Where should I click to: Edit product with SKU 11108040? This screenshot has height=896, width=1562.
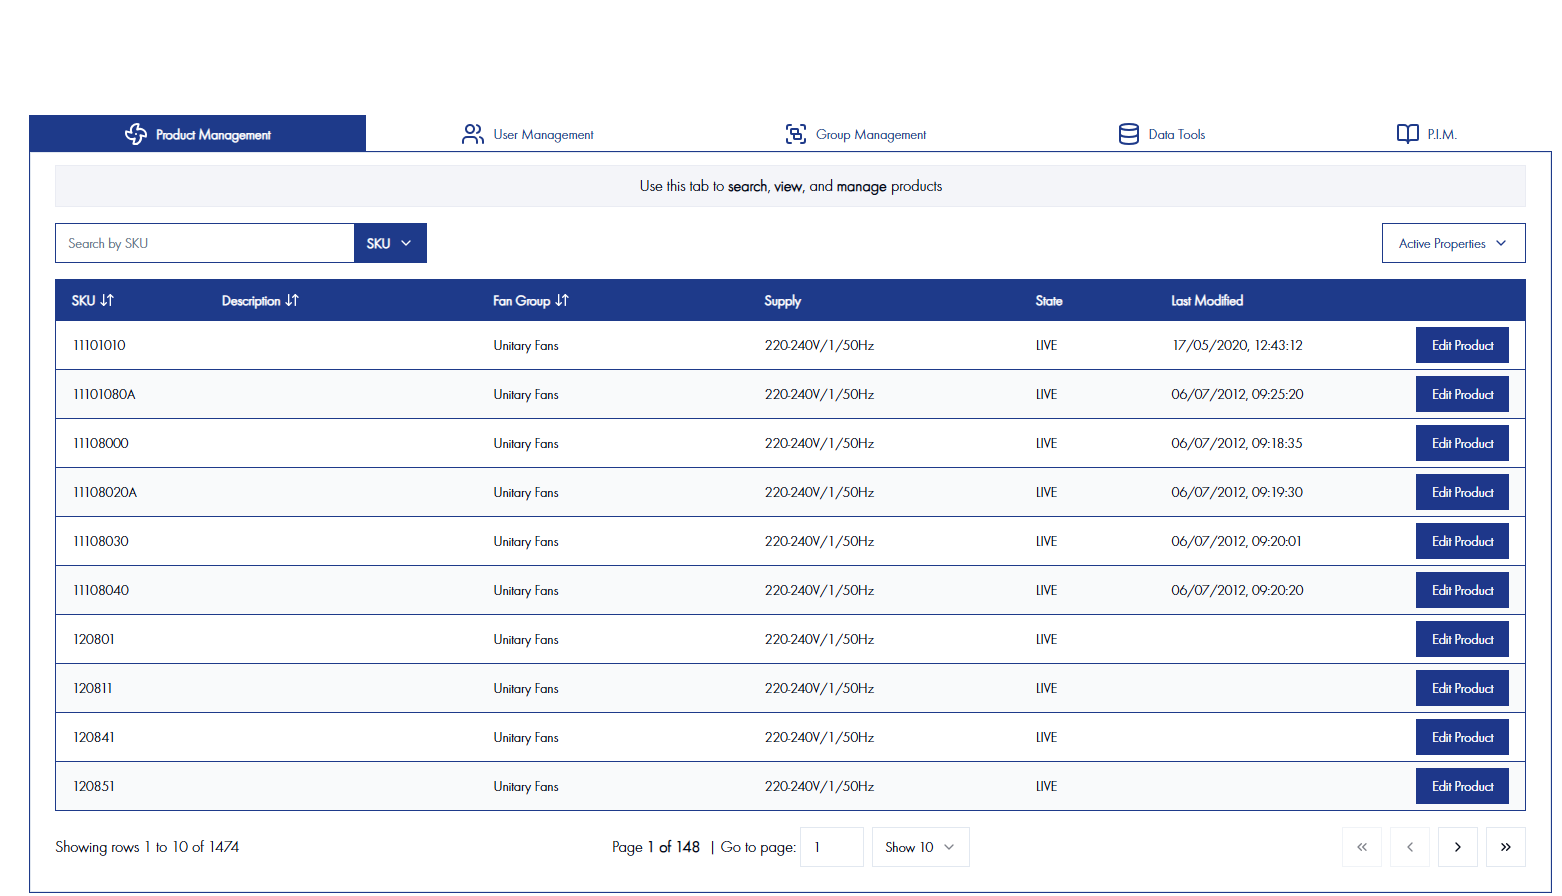(1462, 590)
